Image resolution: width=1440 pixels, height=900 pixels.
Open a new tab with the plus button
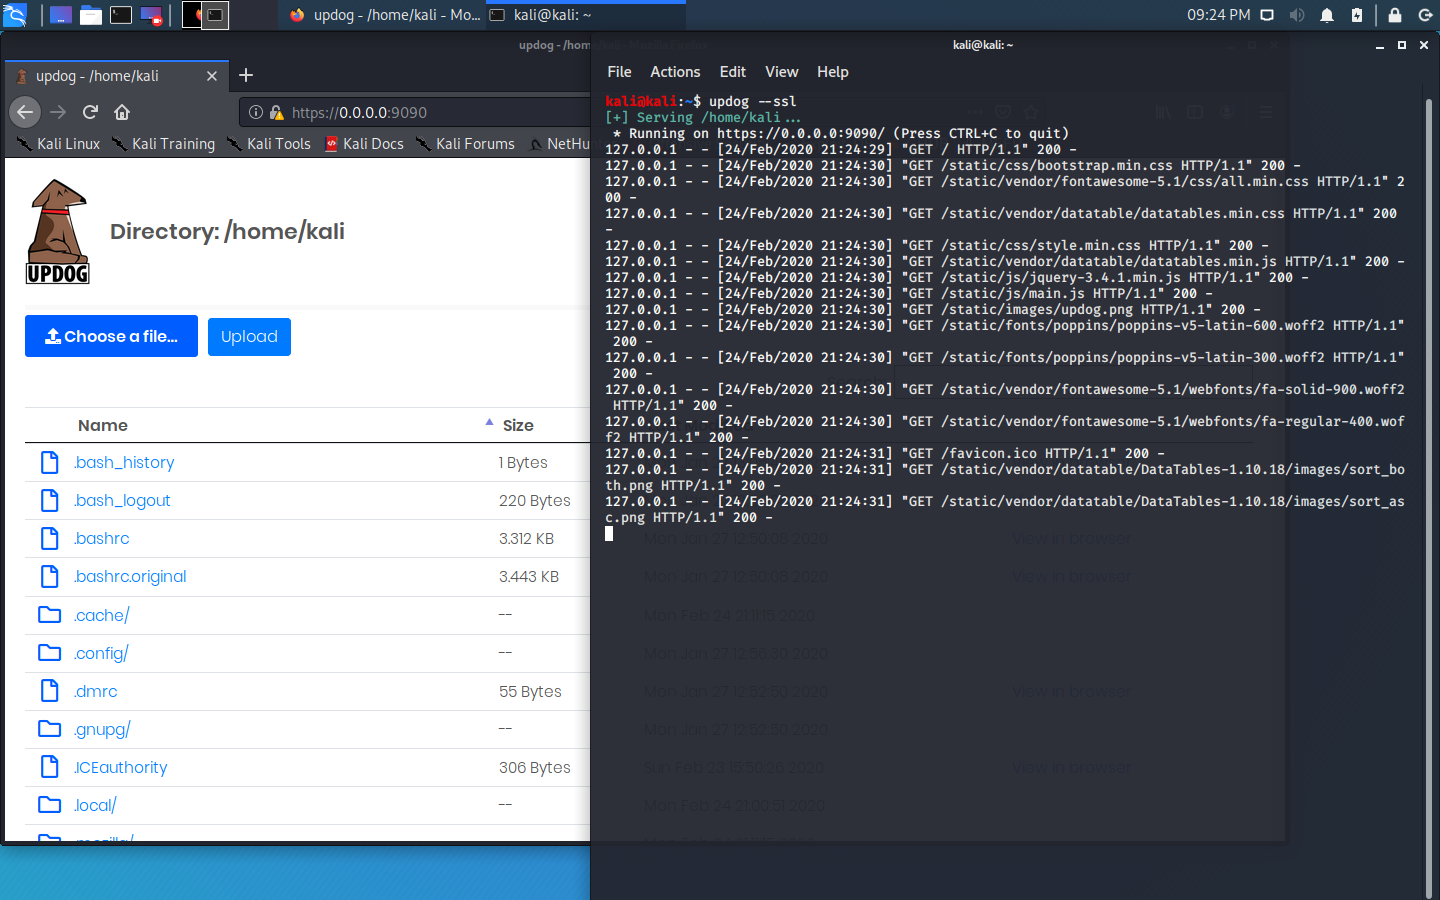pos(245,75)
